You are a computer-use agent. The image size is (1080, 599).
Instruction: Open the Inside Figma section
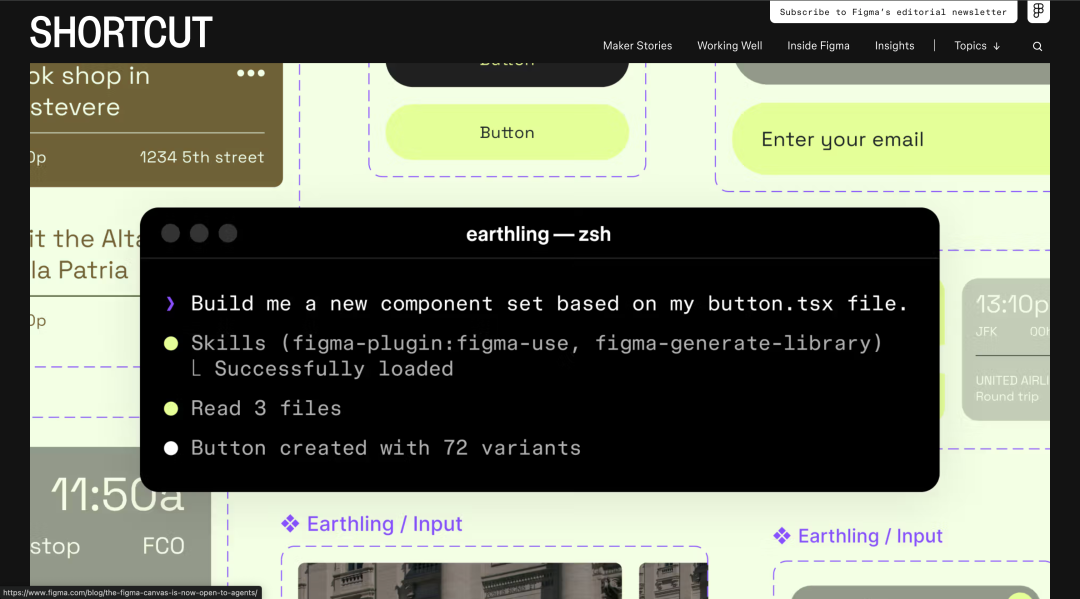click(x=818, y=45)
